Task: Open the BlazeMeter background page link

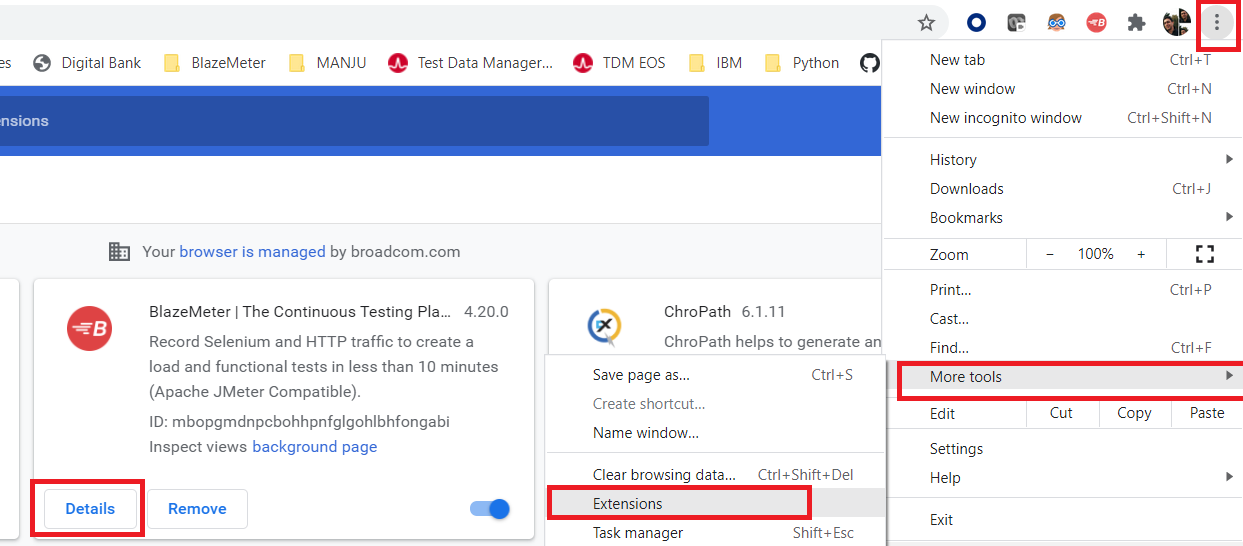Action: [x=315, y=447]
